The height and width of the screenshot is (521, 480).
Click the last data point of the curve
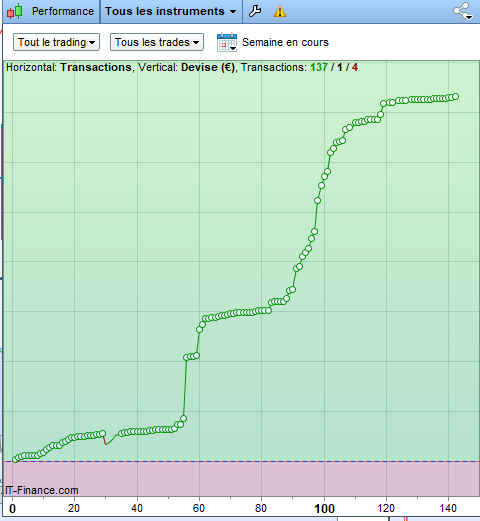[456, 97]
